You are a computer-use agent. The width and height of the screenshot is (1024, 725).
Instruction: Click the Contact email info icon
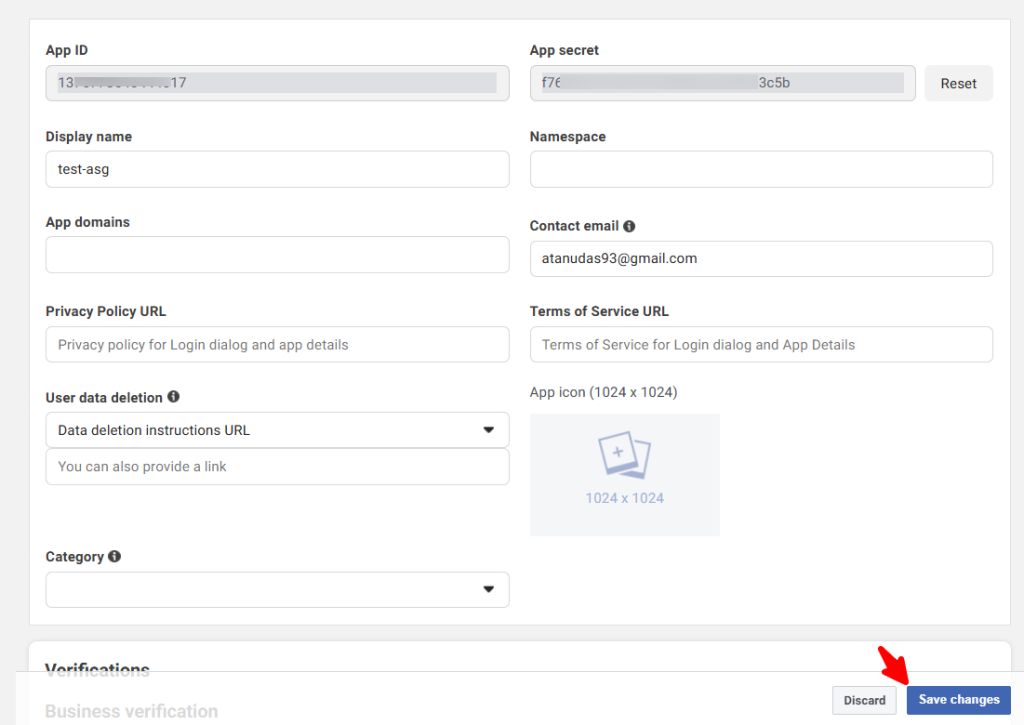click(x=630, y=226)
